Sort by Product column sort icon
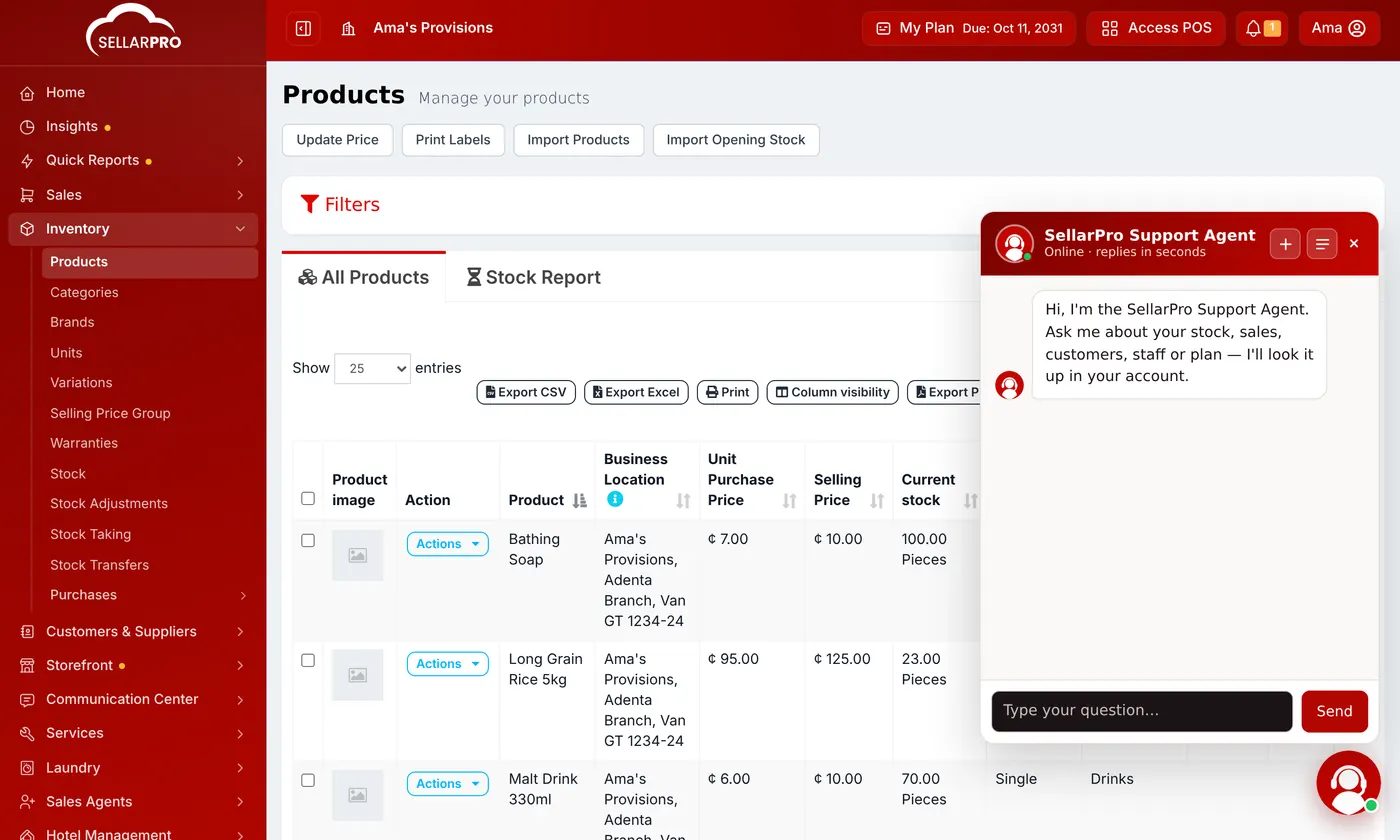Image resolution: width=1400 pixels, height=840 pixels. click(579, 500)
